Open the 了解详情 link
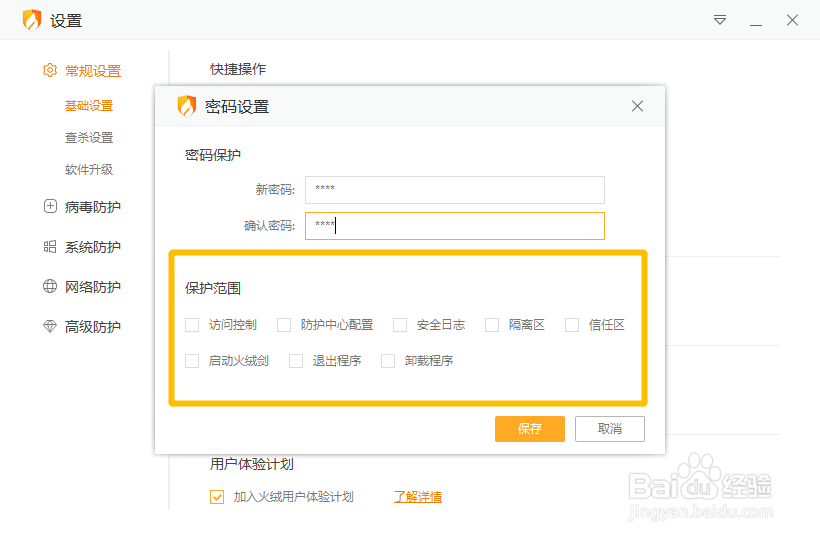Screen dimensions: 820x540 pyautogui.click(x=418, y=497)
